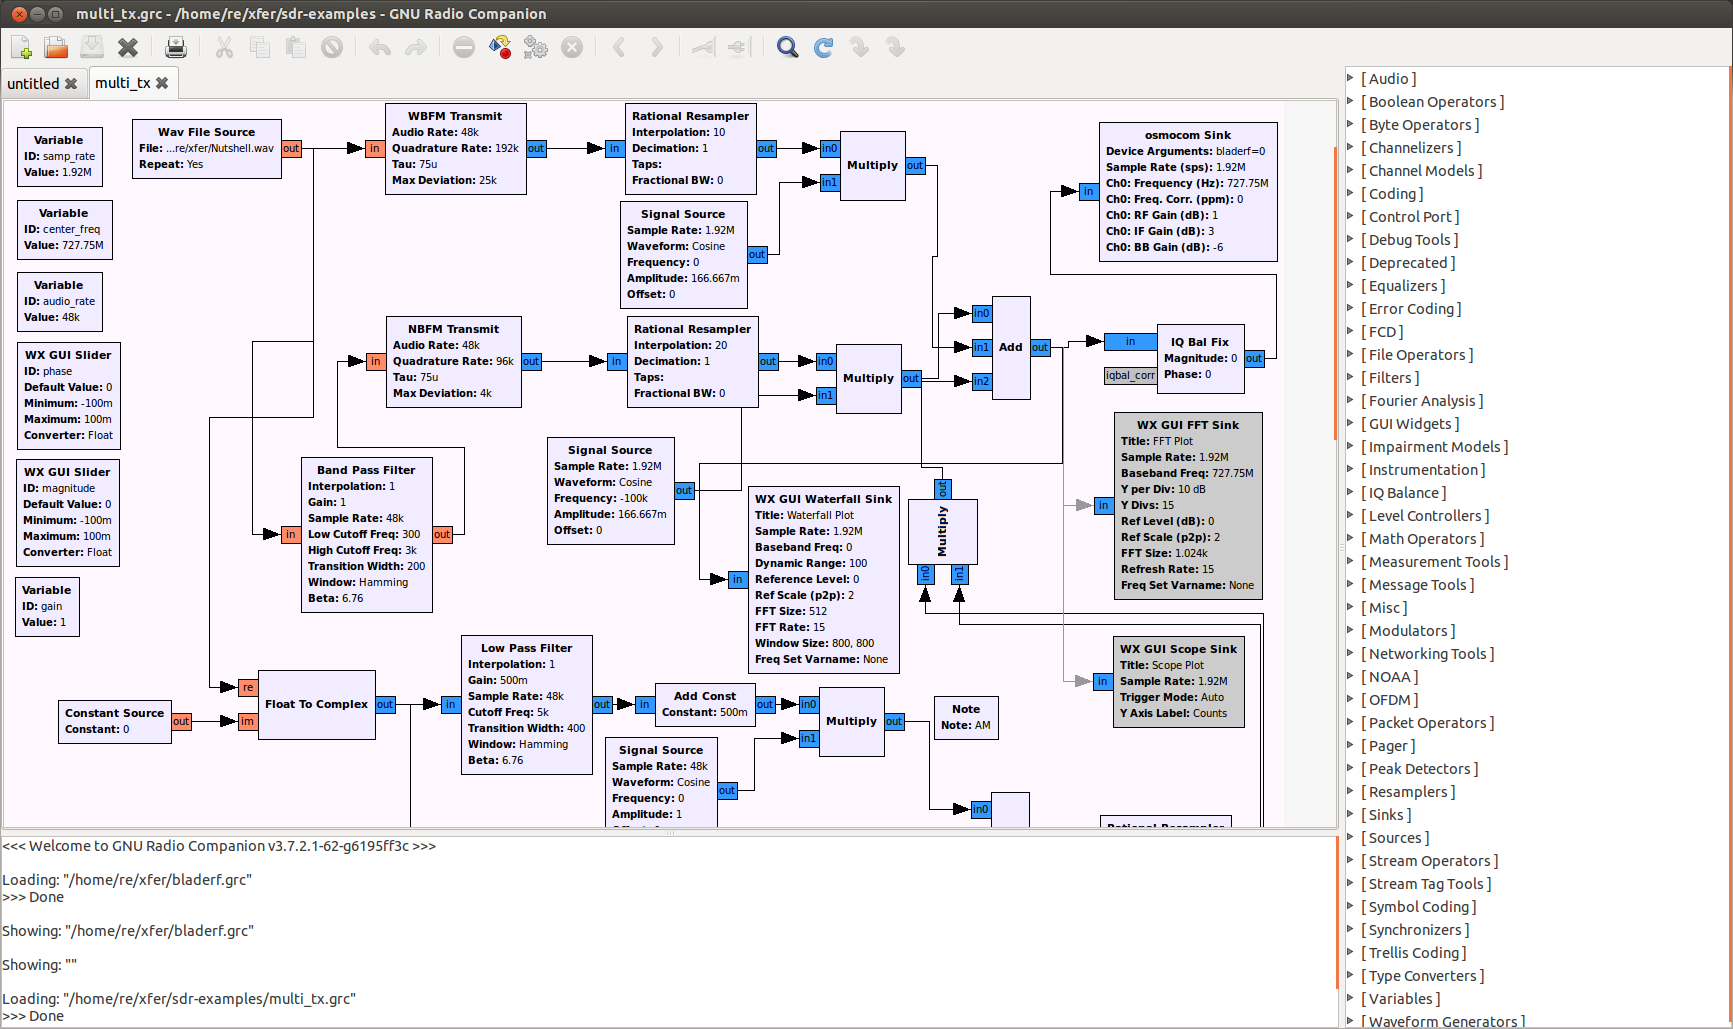Execute the flow graph
The height and width of the screenshot is (1029, 1733).
tap(536, 47)
